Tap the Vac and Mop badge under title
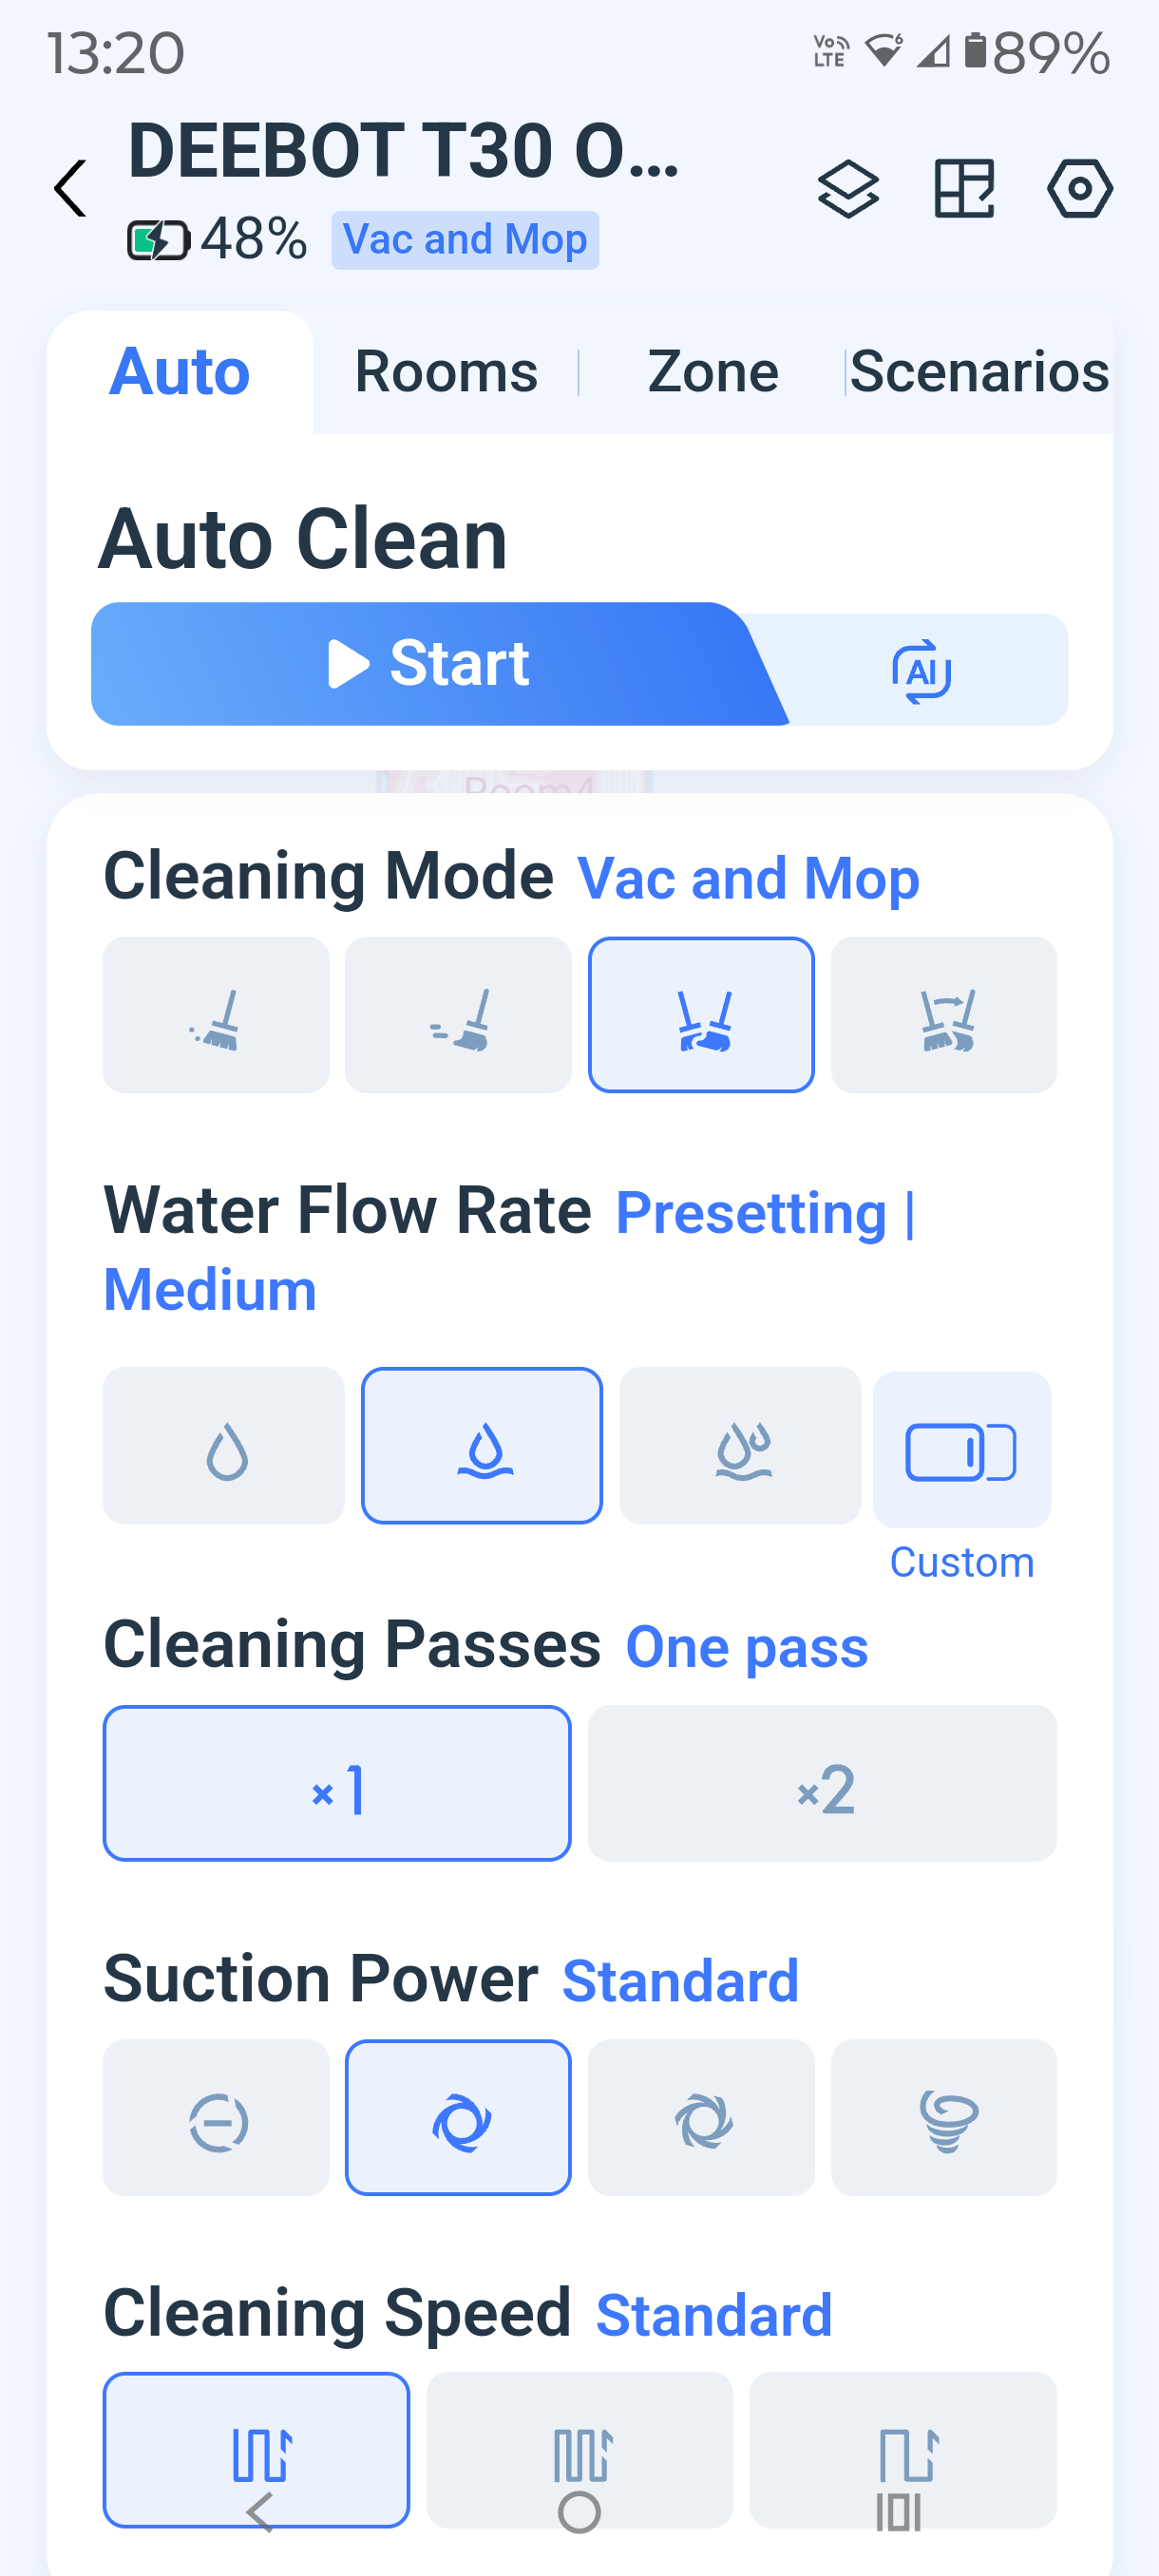The height and width of the screenshot is (2576, 1159). pyautogui.click(x=465, y=240)
